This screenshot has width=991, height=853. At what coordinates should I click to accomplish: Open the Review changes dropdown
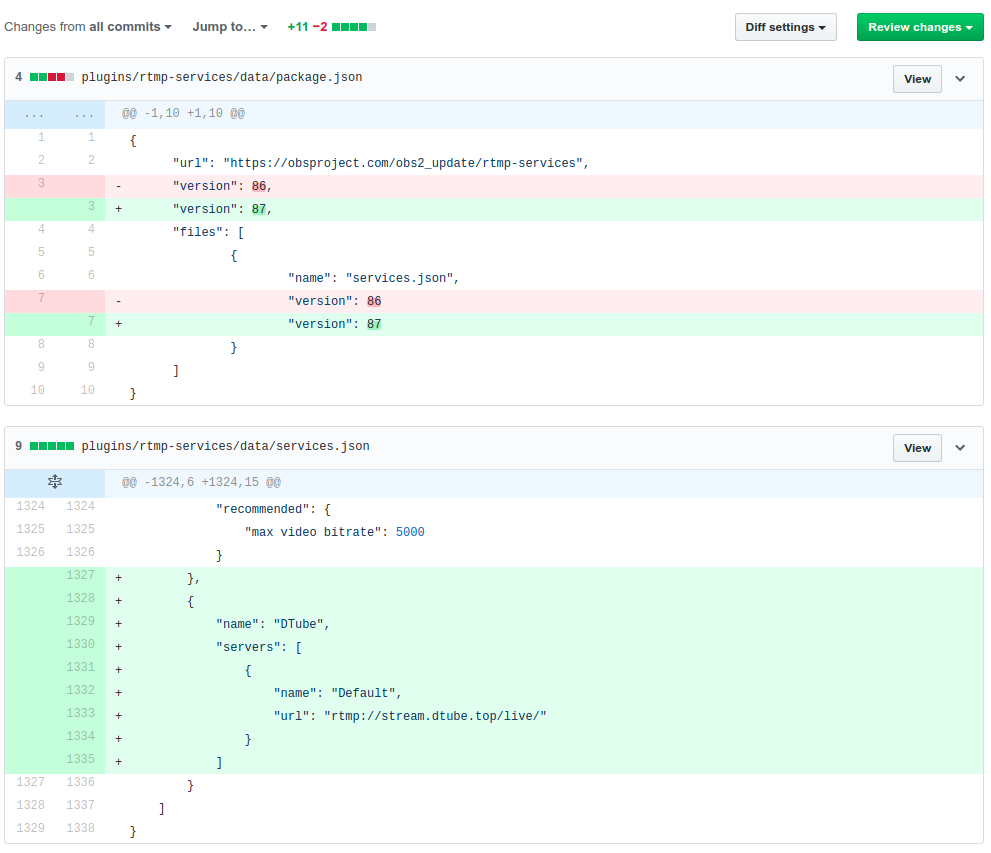(x=920, y=27)
